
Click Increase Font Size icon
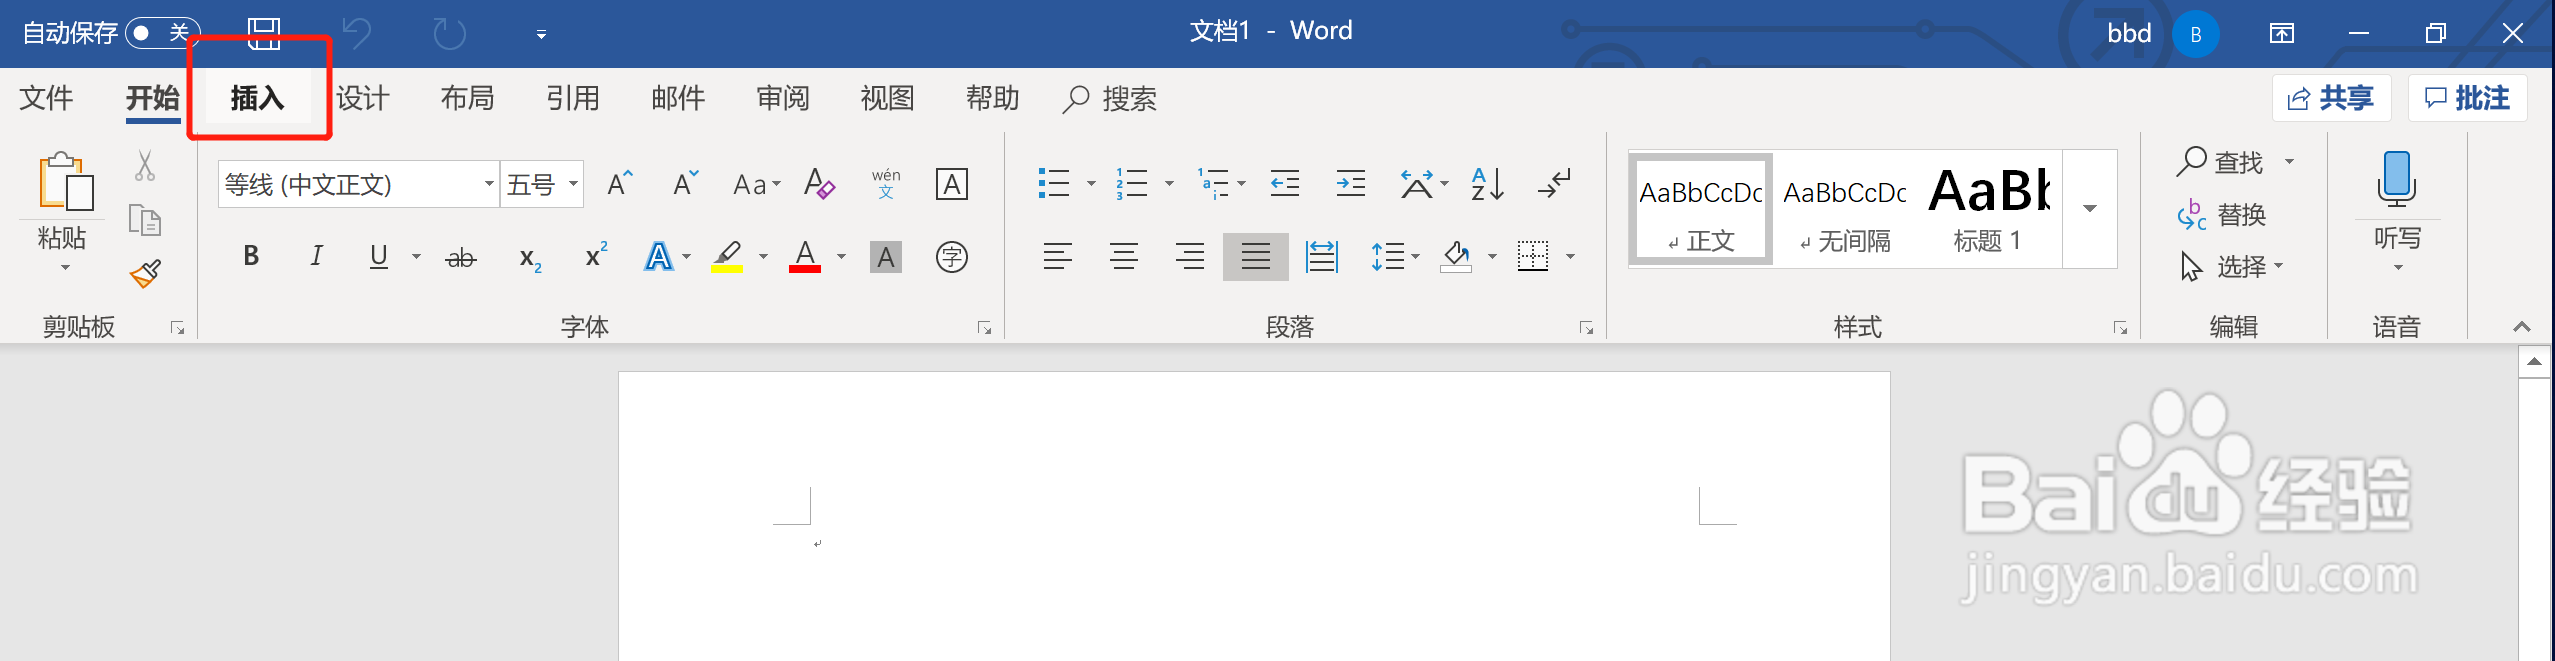click(620, 184)
